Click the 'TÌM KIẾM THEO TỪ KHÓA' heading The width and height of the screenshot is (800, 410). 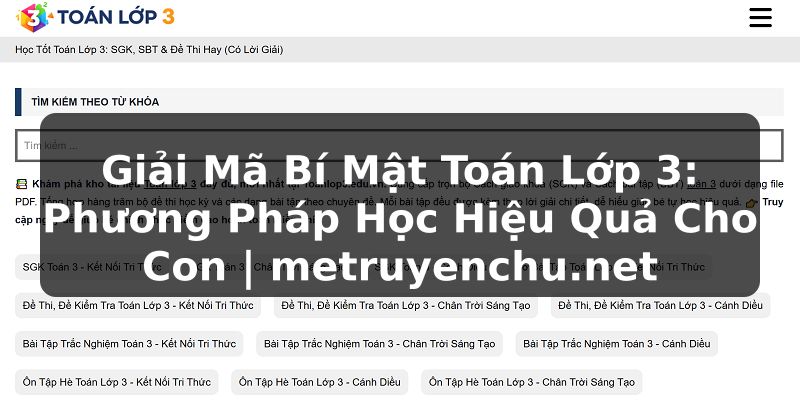tap(95, 102)
